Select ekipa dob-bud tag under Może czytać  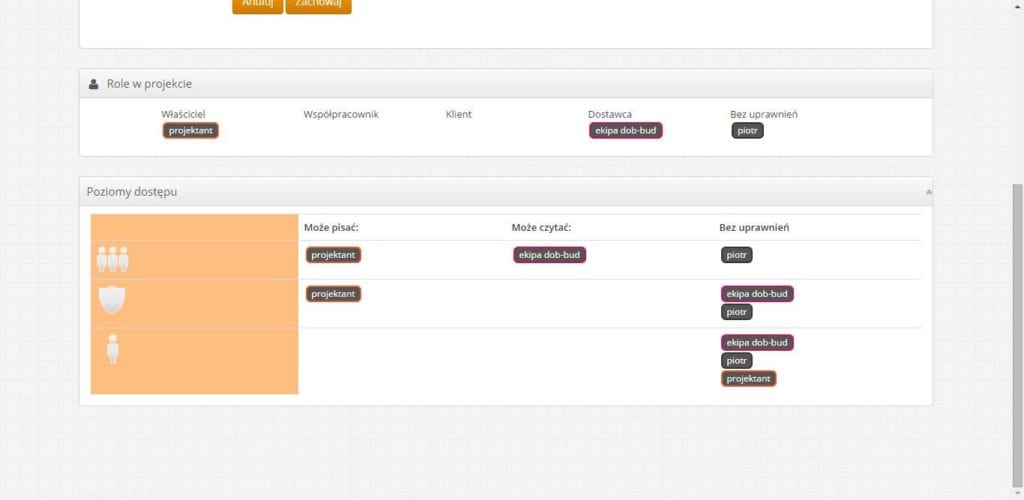(549, 255)
